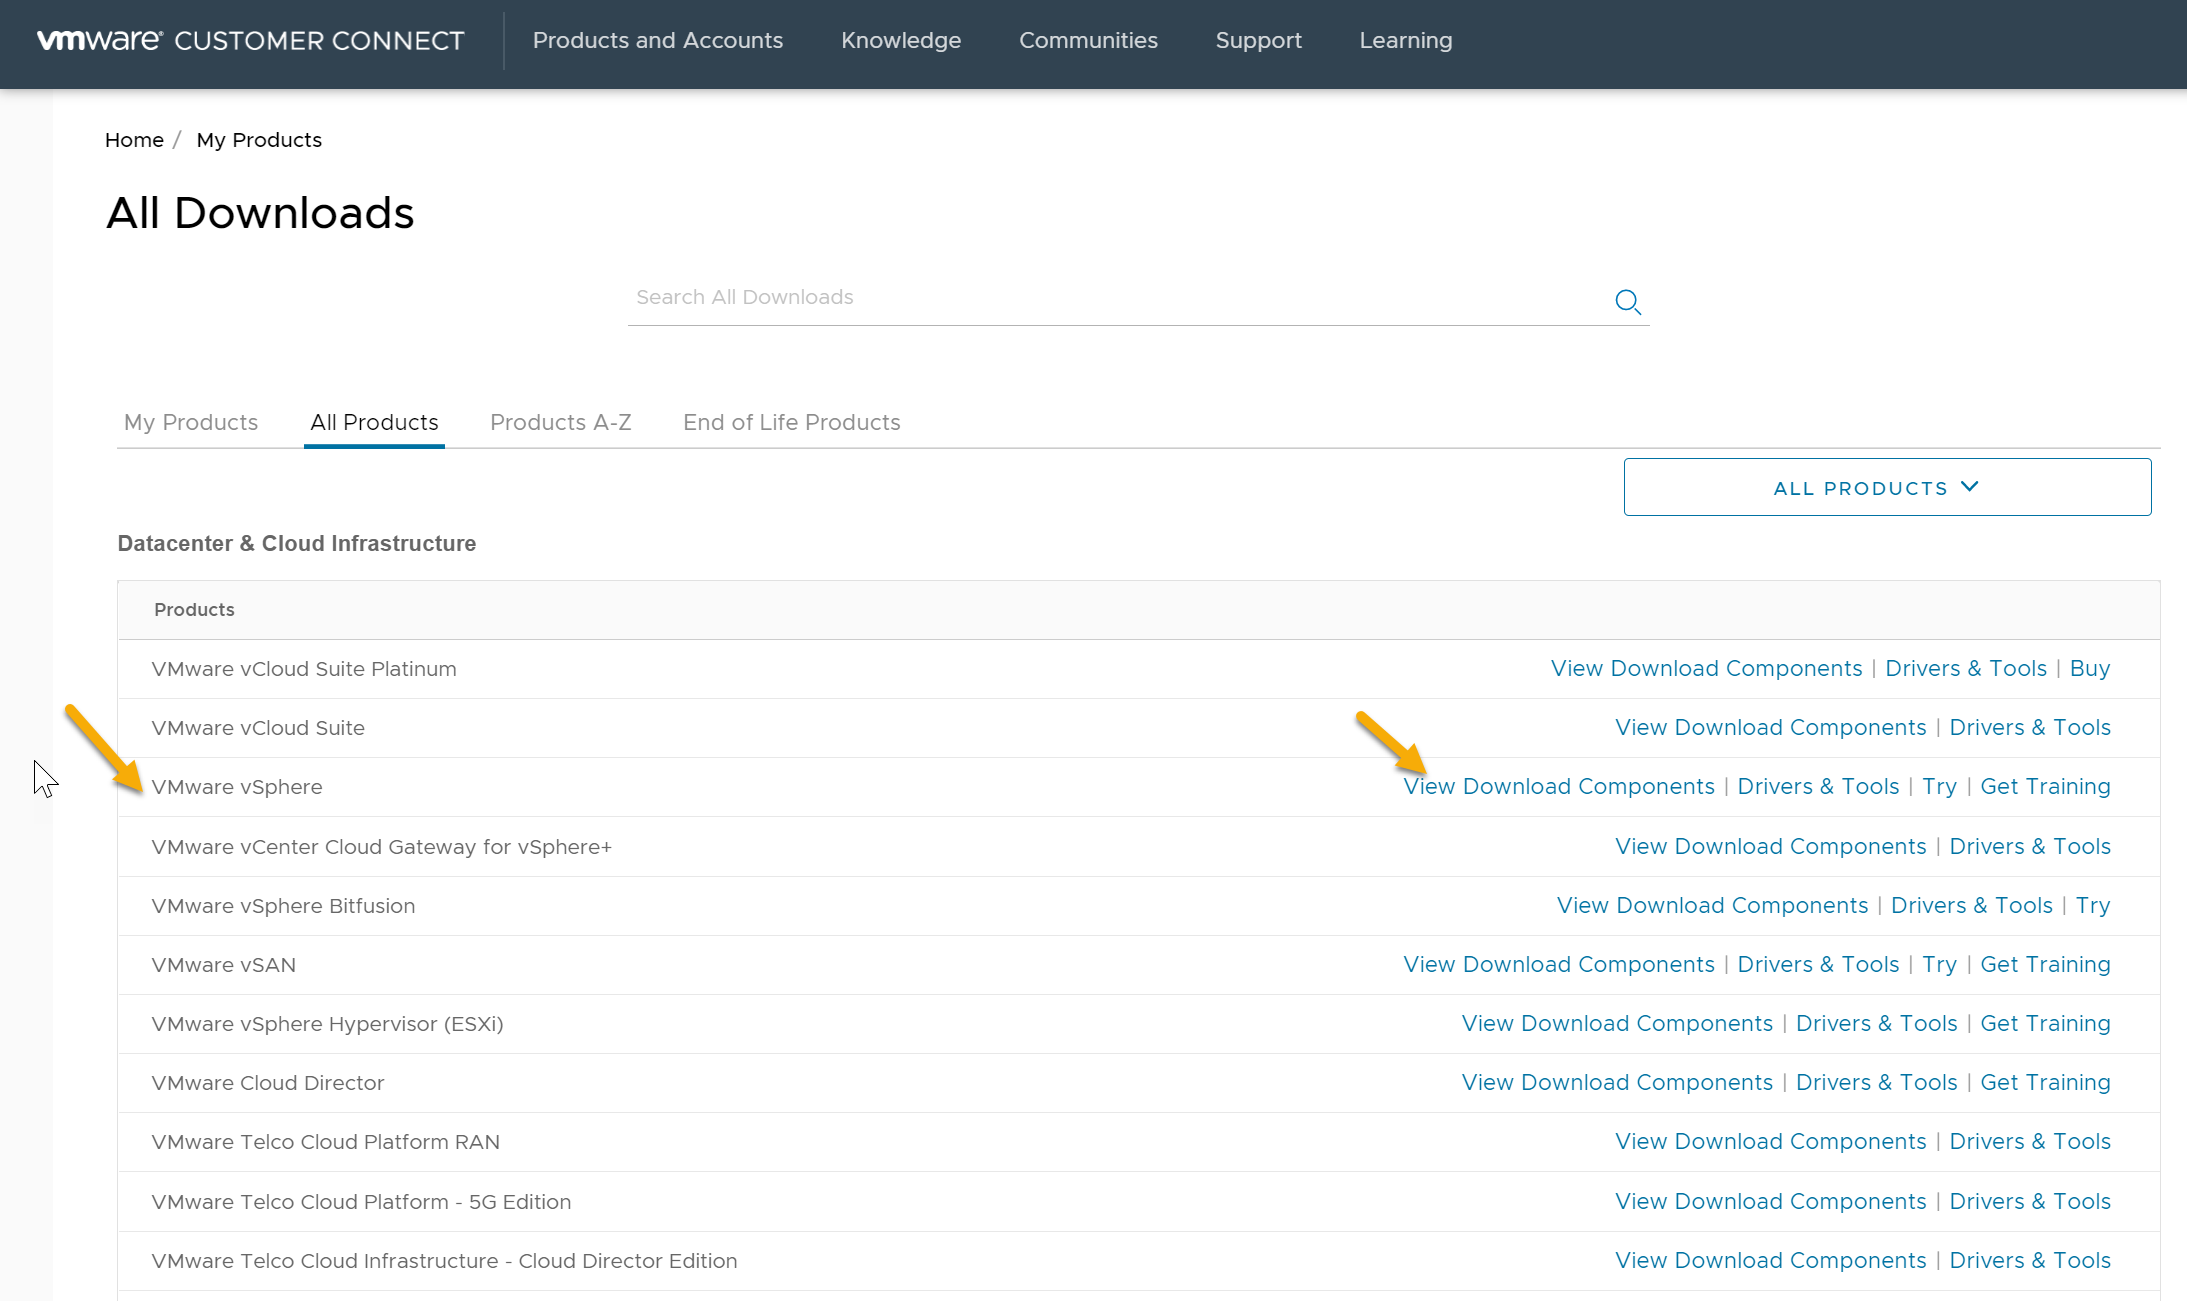The height and width of the screenshot is (1301, 2187).
Task: Switch to the My Products tab
Action: pyautogui.click(x=191, y=422)
